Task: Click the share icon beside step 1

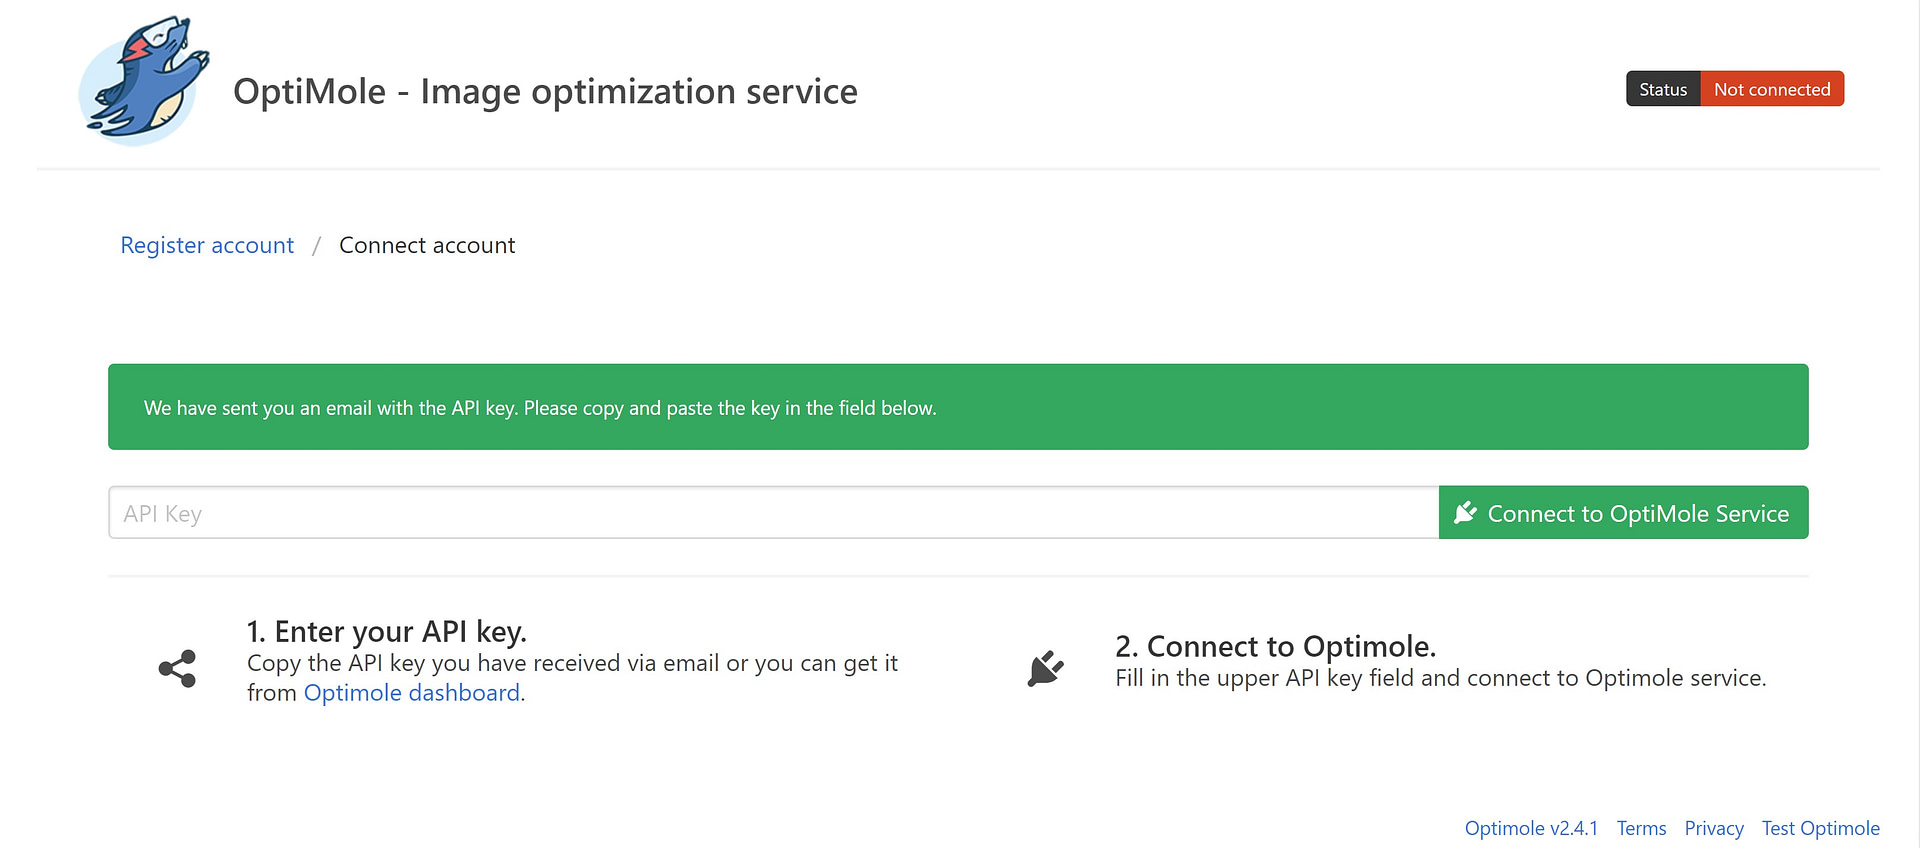Action: click(x=177, y=669)
